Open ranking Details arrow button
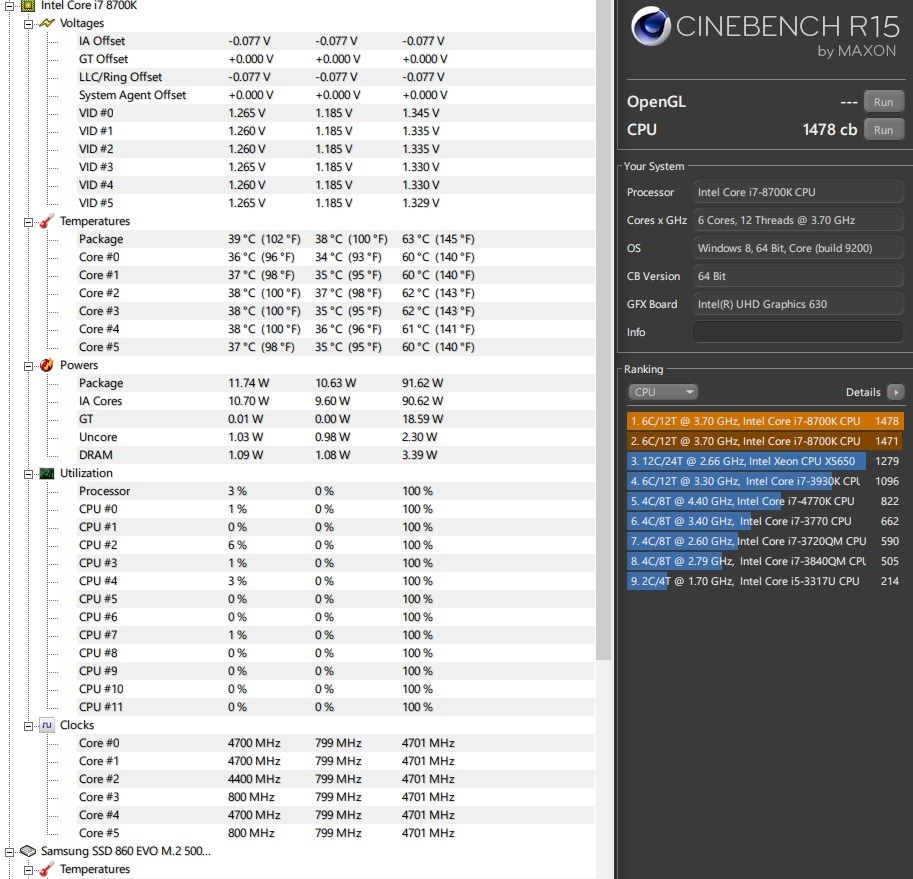The height and width of the screenshot is (879, 913). [x=896, y=392]
